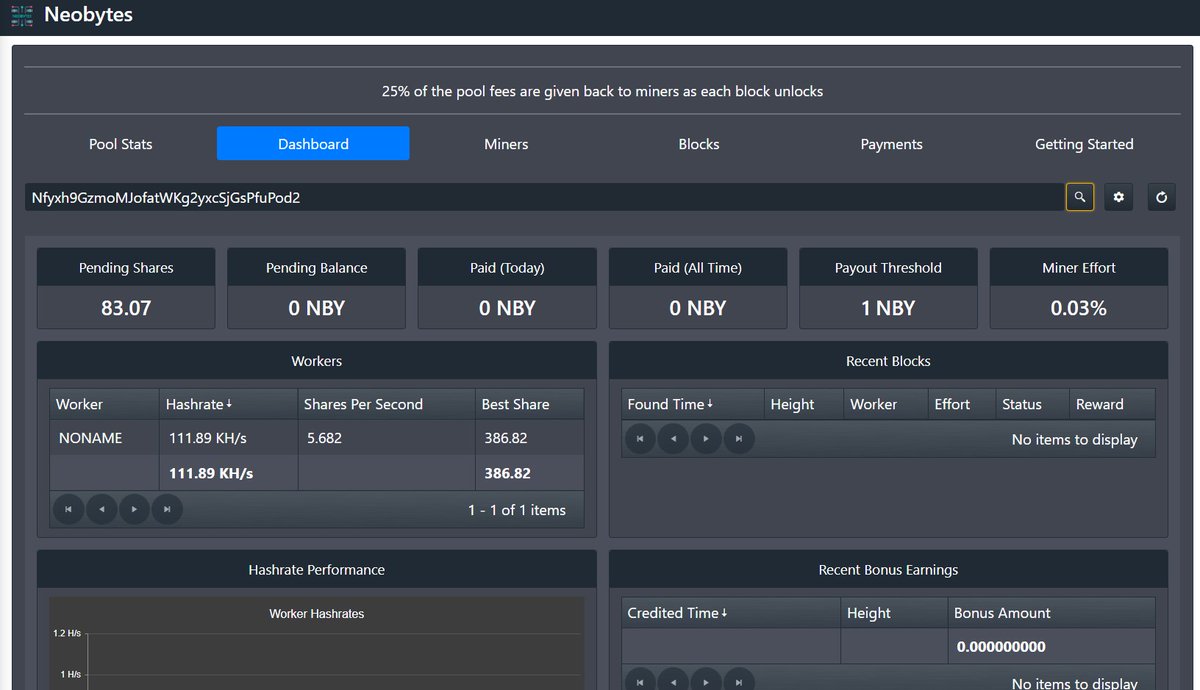Click the Paid (Today) card heading

click(507, 268)
